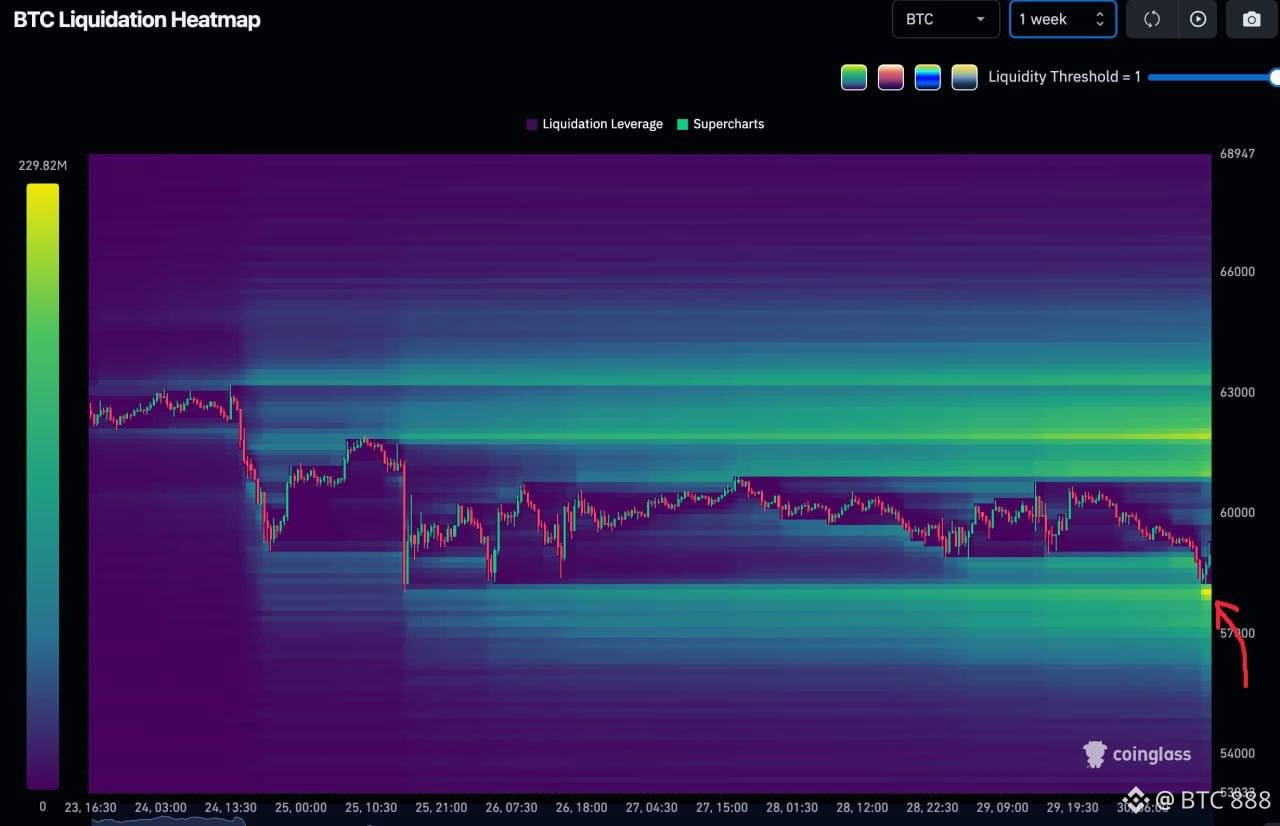1280x826 pixels.
Task: Click the 23, 16:30 time axis label
Action: [90, 807]
